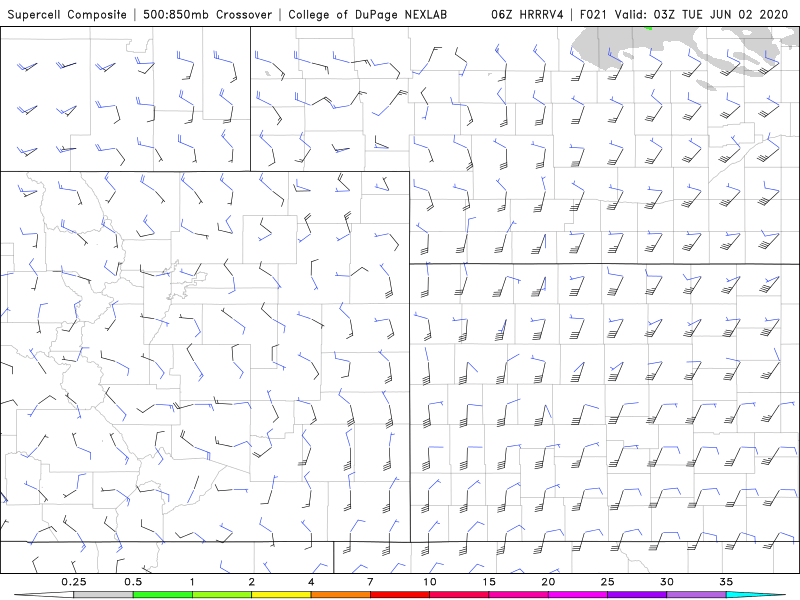800x600 pixels.
Task: Click 'Valid: 03Z TUE JUN 02 2020' text
Action: 702,14
